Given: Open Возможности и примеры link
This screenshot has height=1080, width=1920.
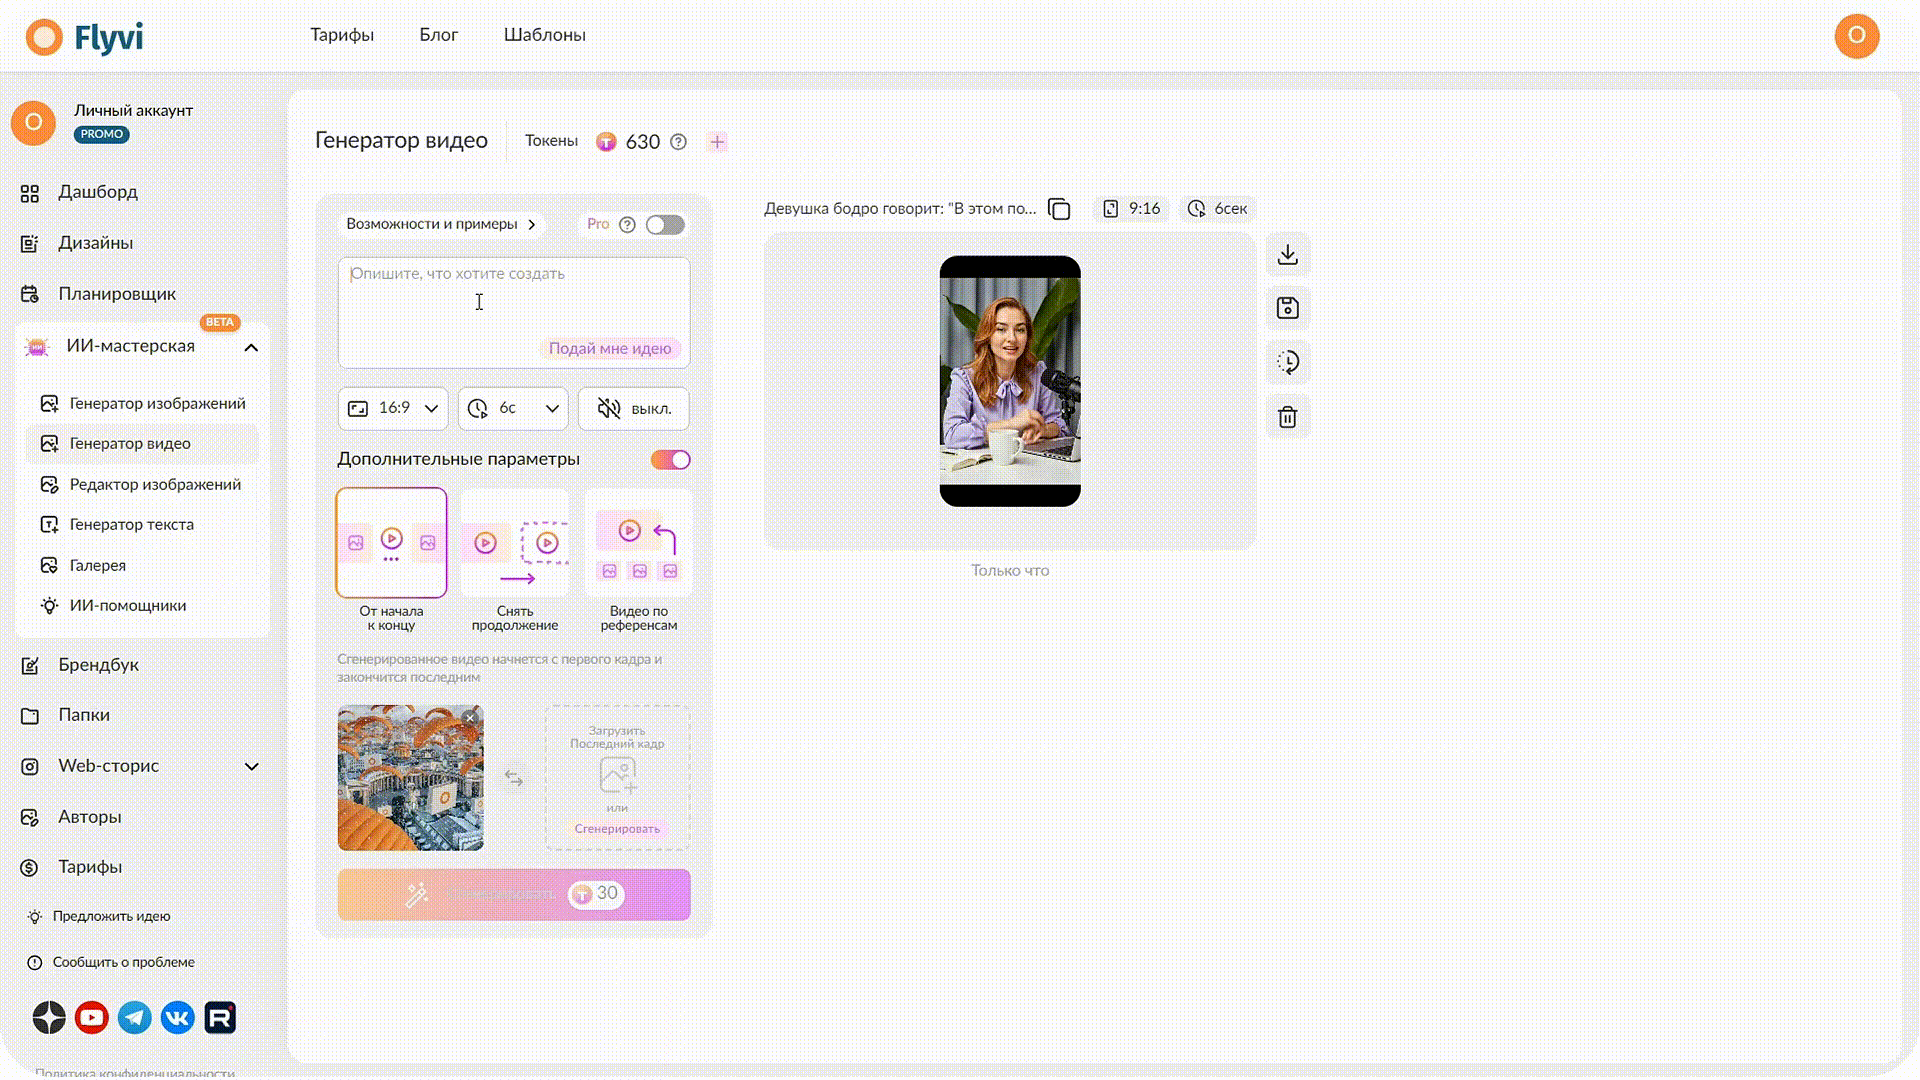Looking at the screenshot, I should click(441, 224).
